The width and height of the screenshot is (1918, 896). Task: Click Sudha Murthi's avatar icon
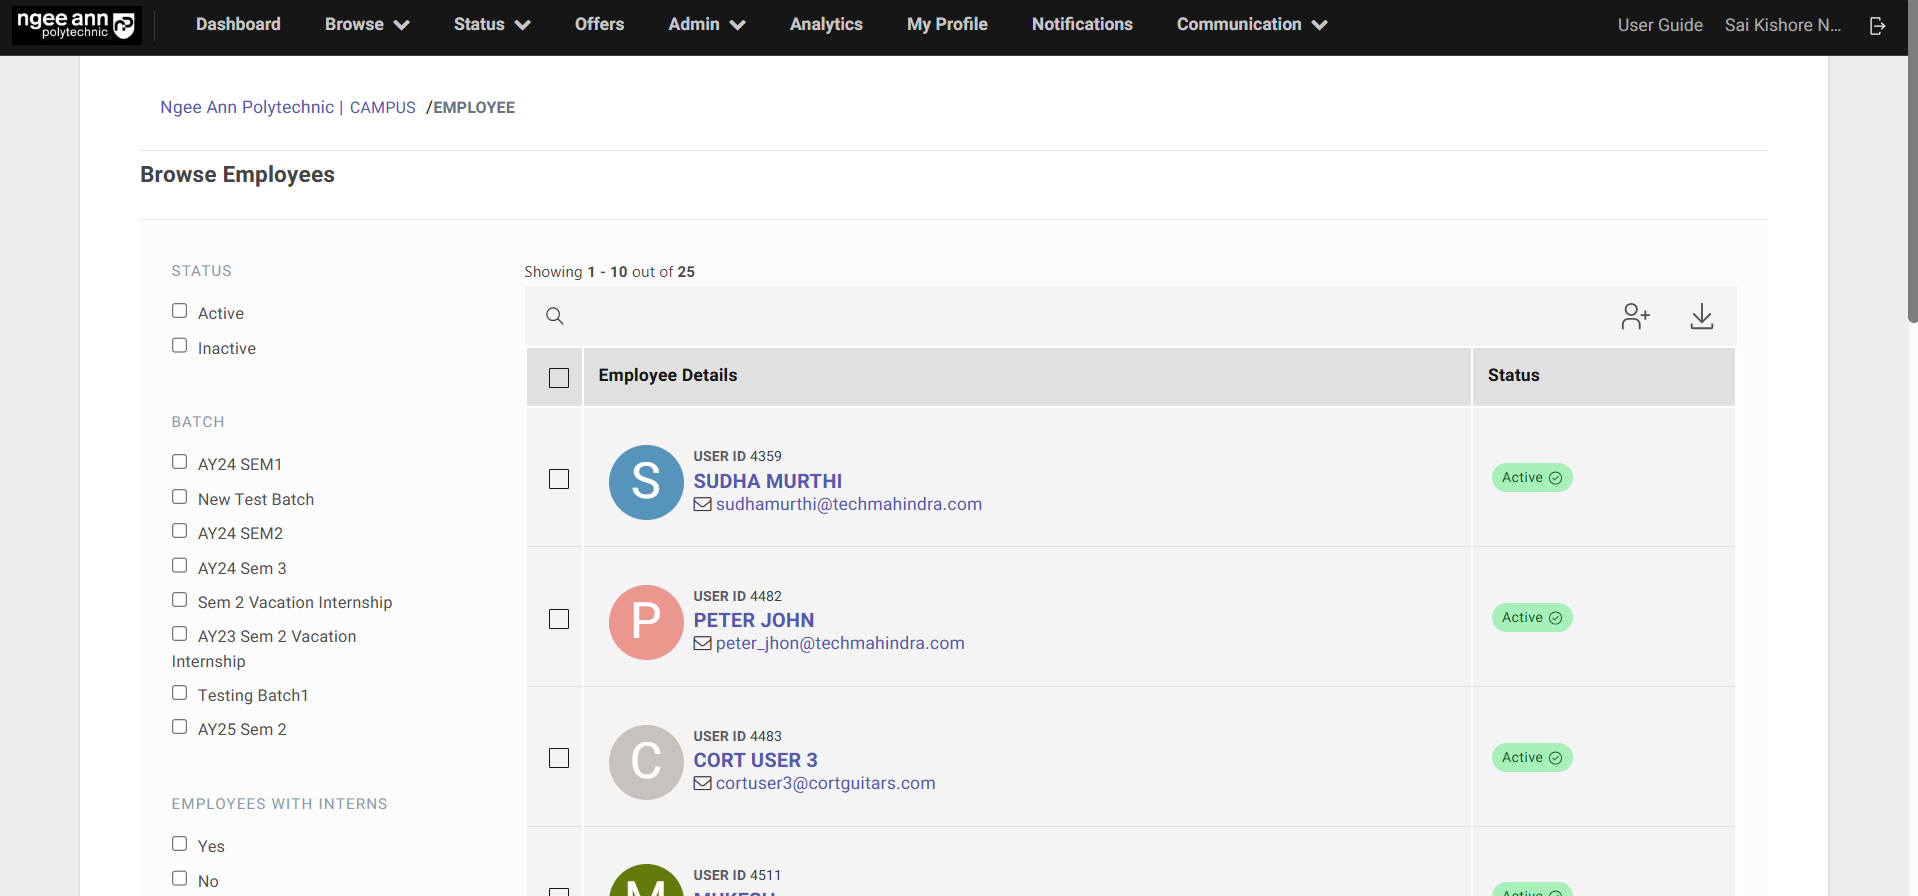[x=646, y=482]
